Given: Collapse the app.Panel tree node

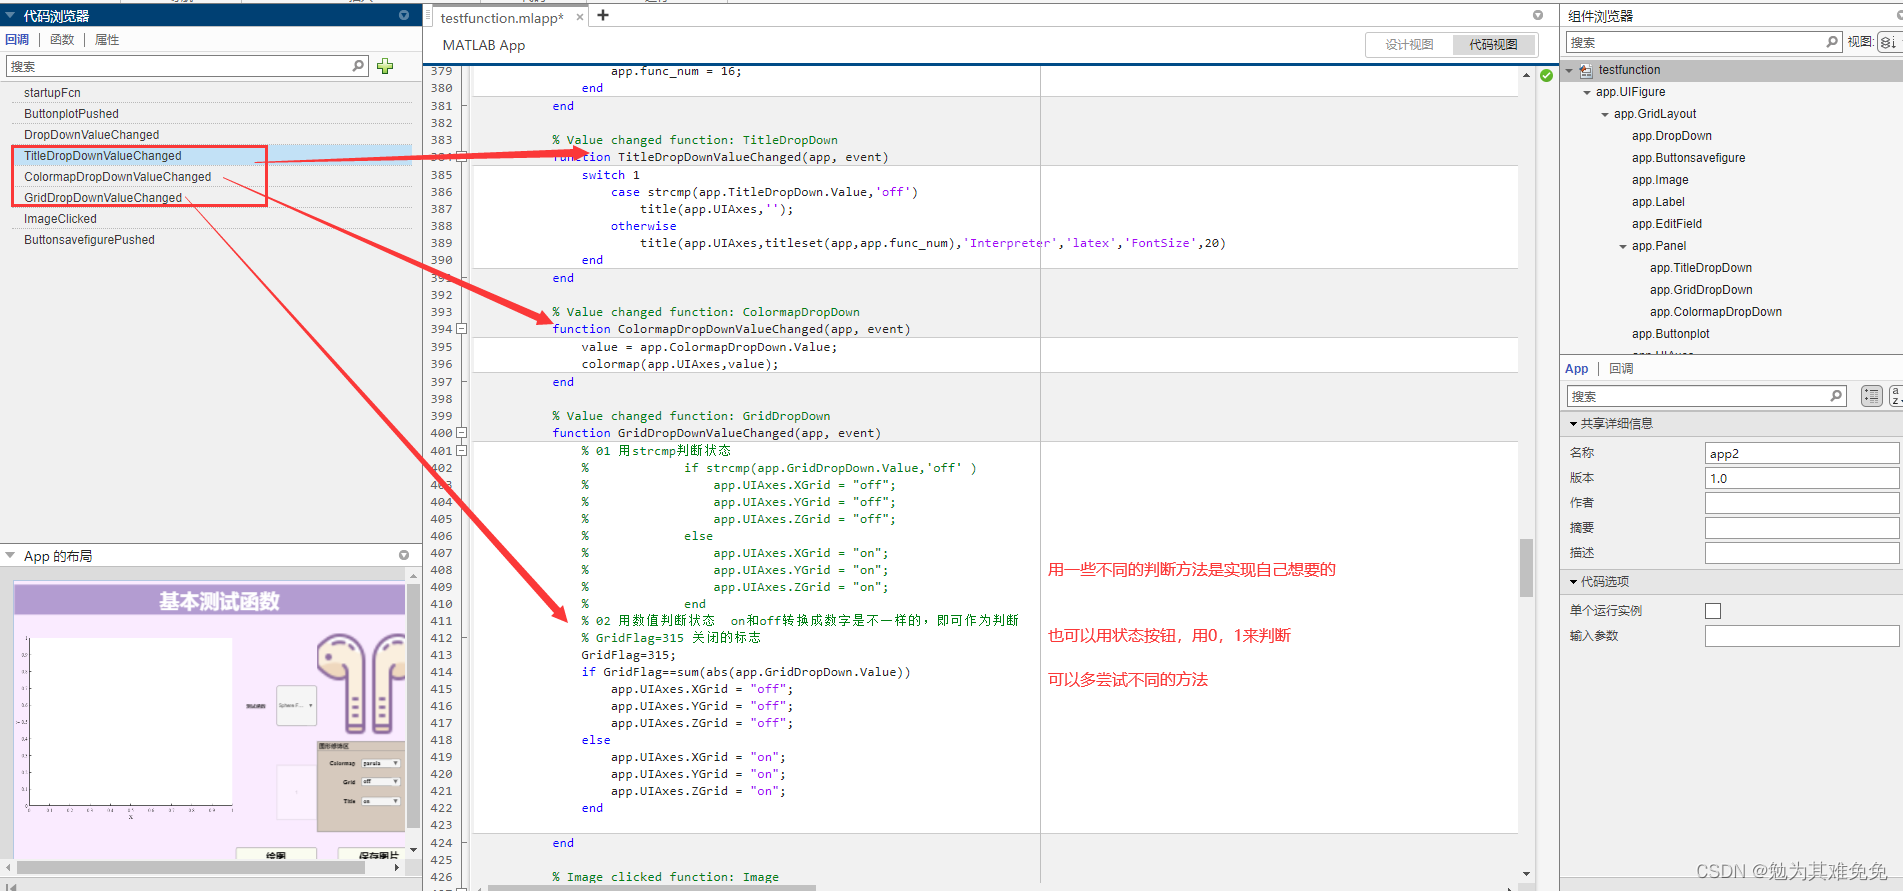Looking at the screenshot, I should 1623,246.
